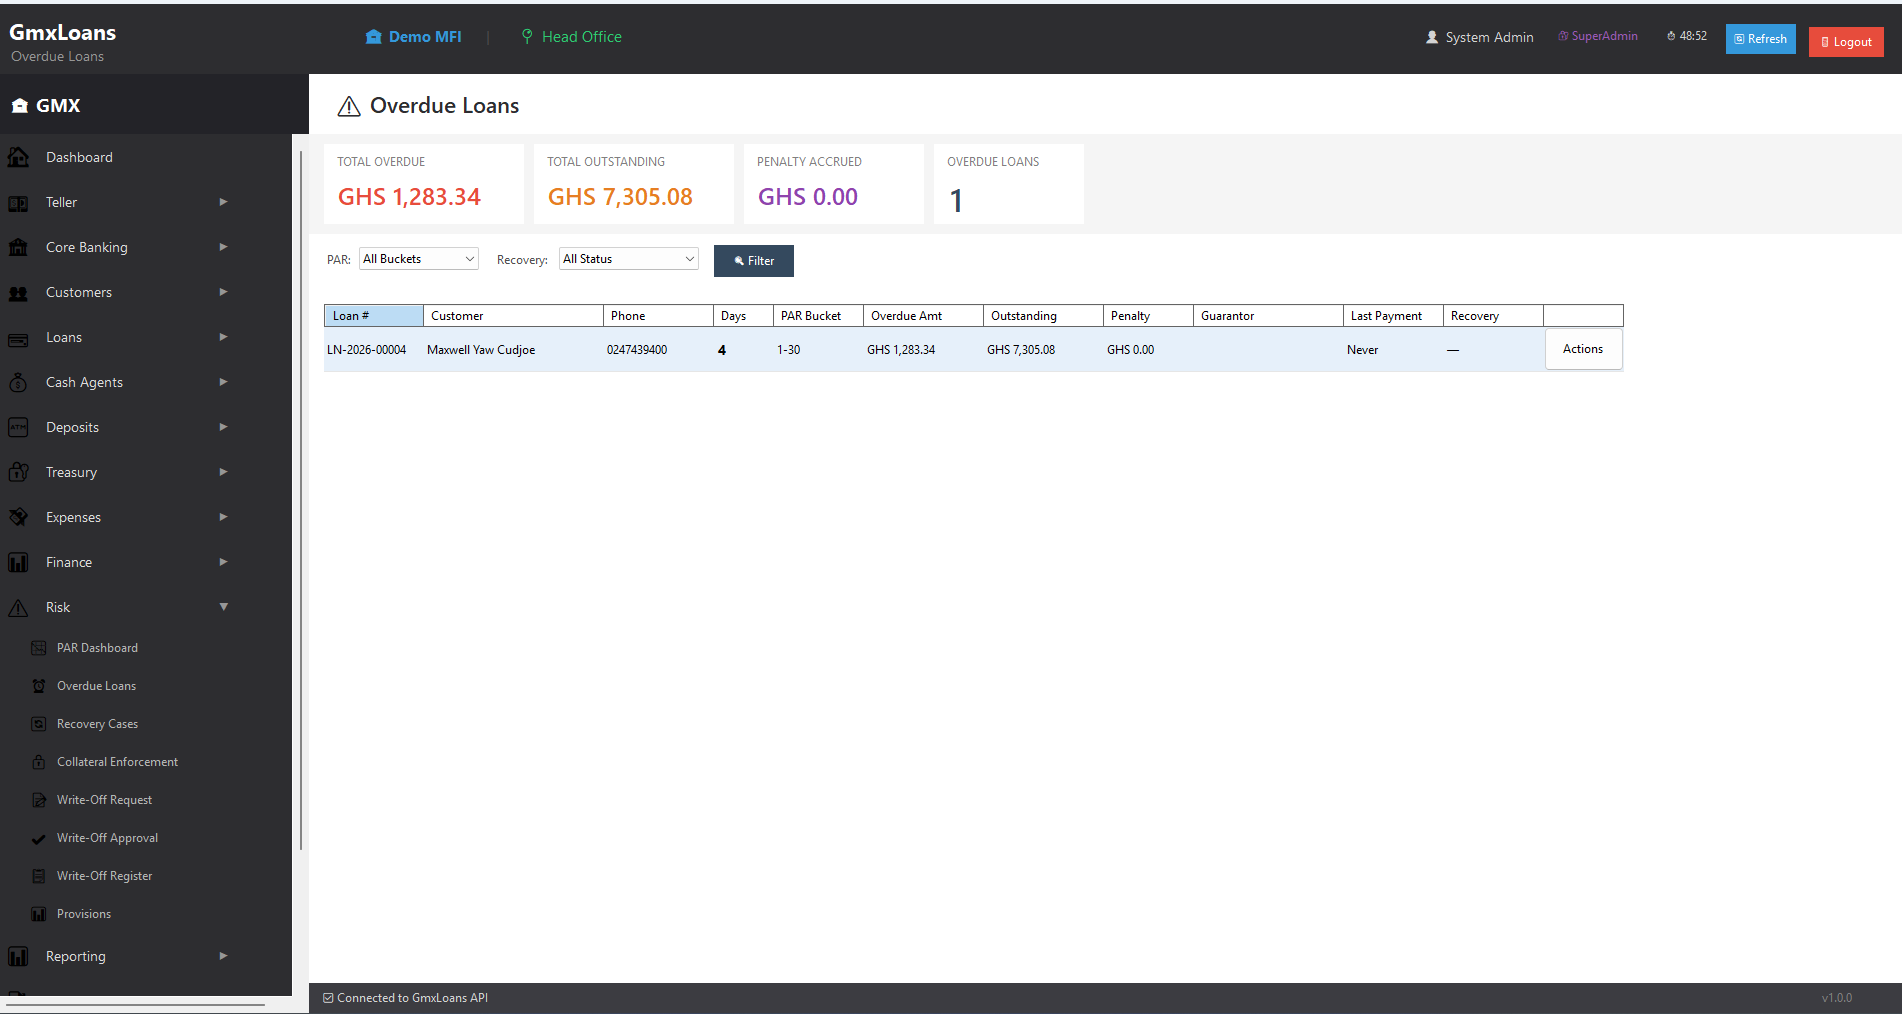Open the Provisions page

tap(84, 914)
